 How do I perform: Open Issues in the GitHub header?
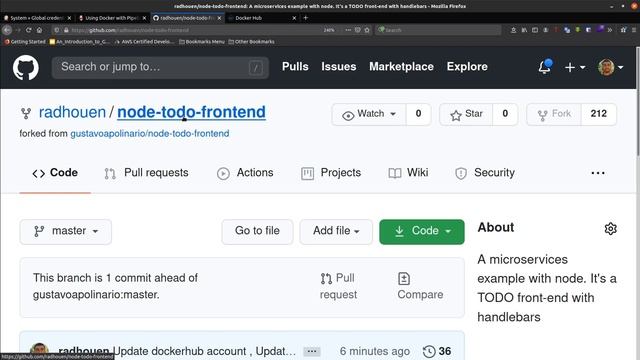(338, 67)
